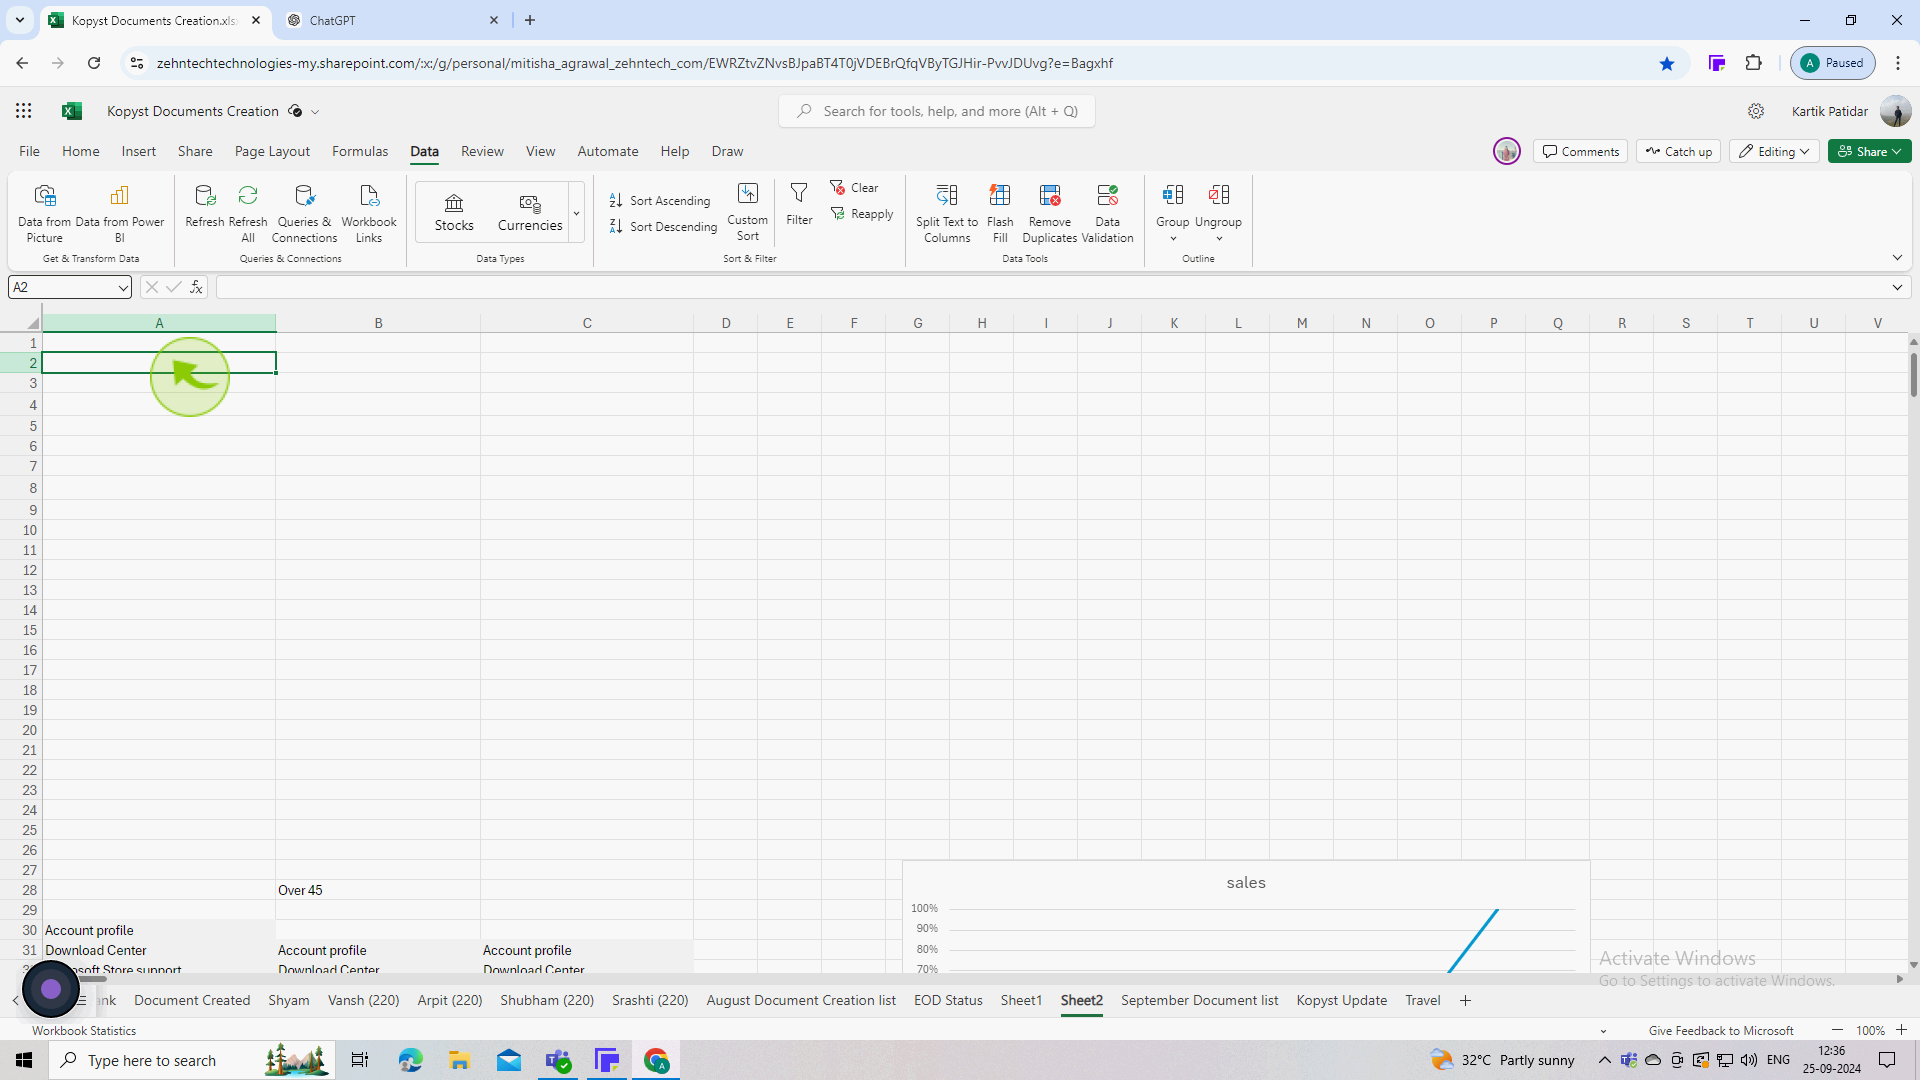Switch to Page Layout tab
Image resolution: width=1920 pixels, height=1080 pixels.
(272, 151)
